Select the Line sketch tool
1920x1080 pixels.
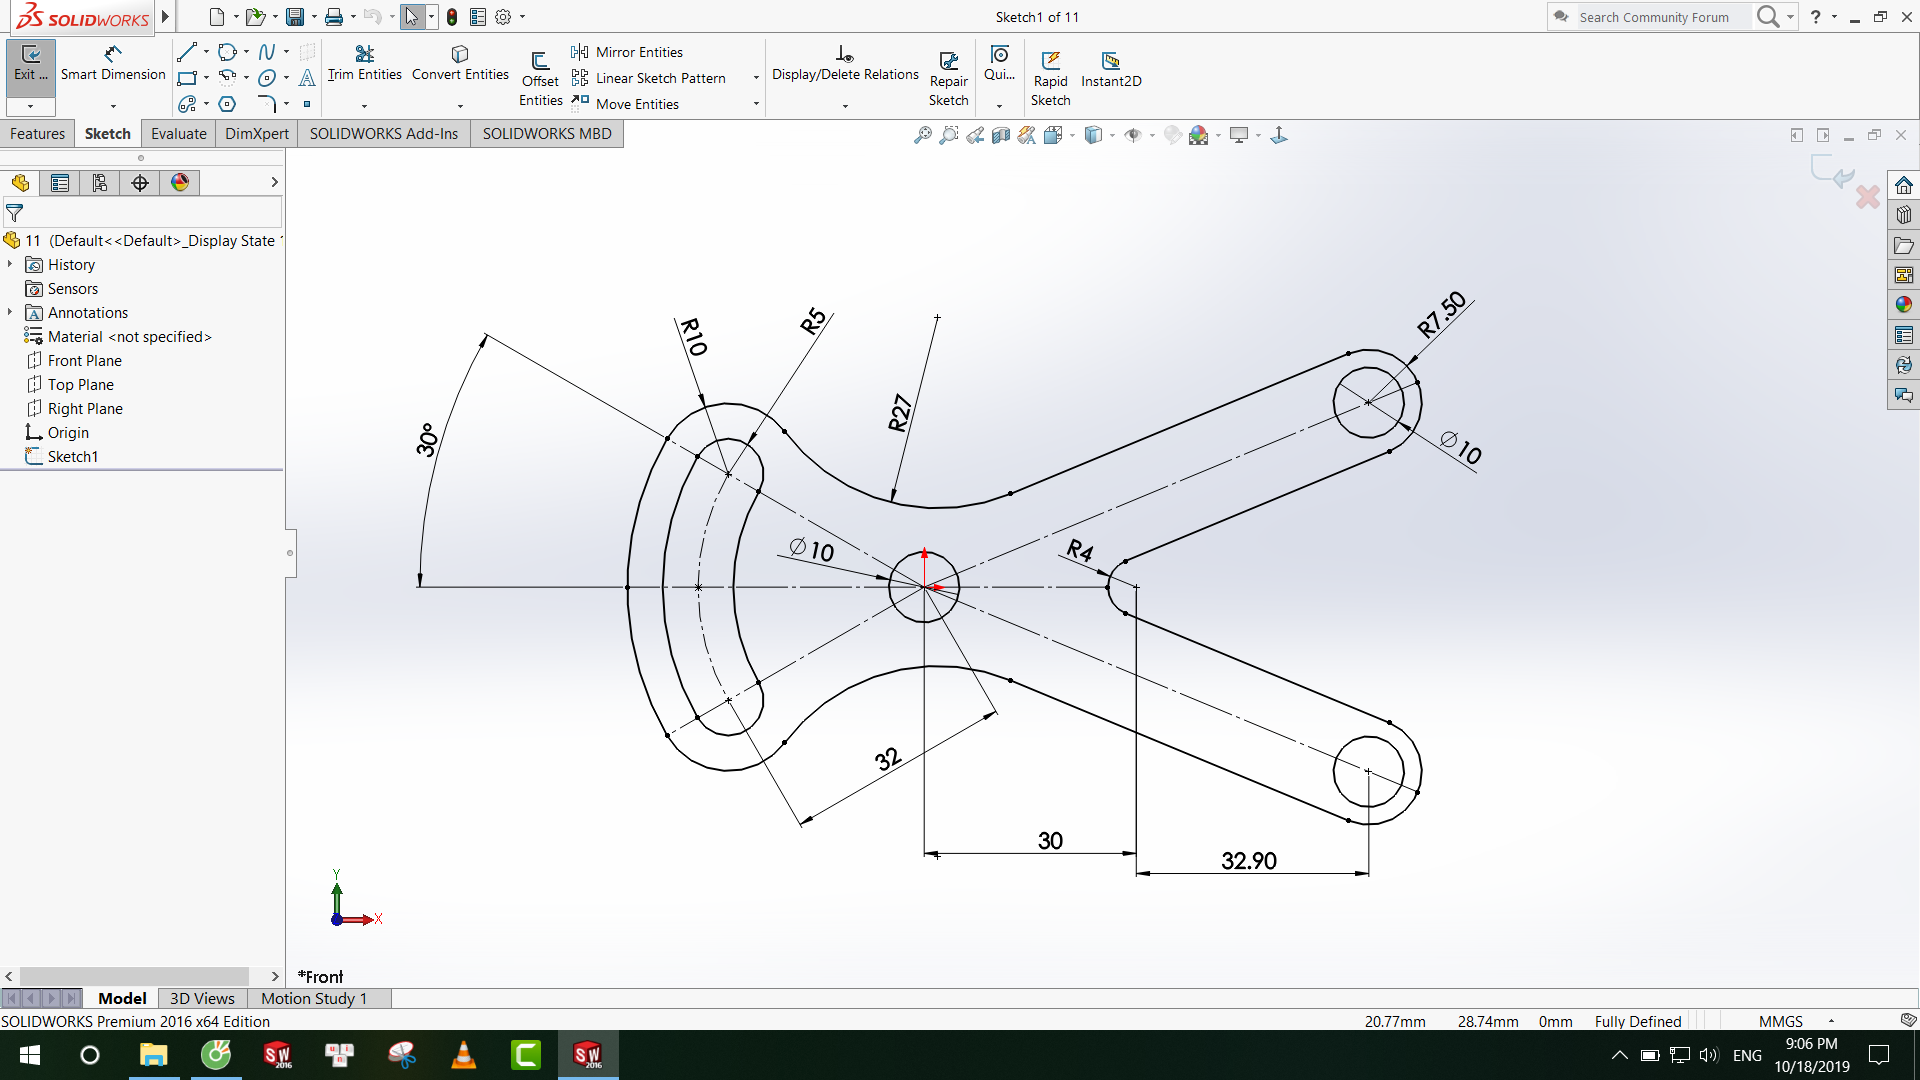click(x=187, y=52)
